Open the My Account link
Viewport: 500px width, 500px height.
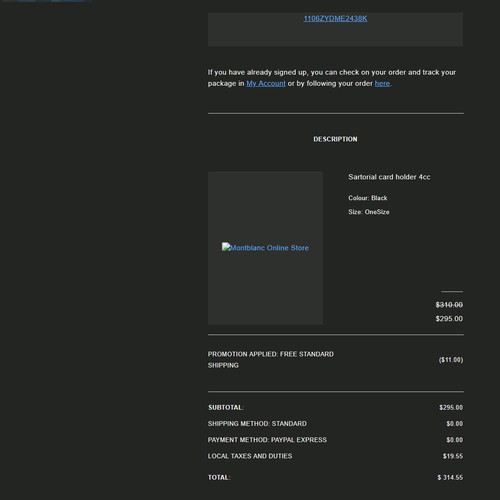tap(266, 84)
